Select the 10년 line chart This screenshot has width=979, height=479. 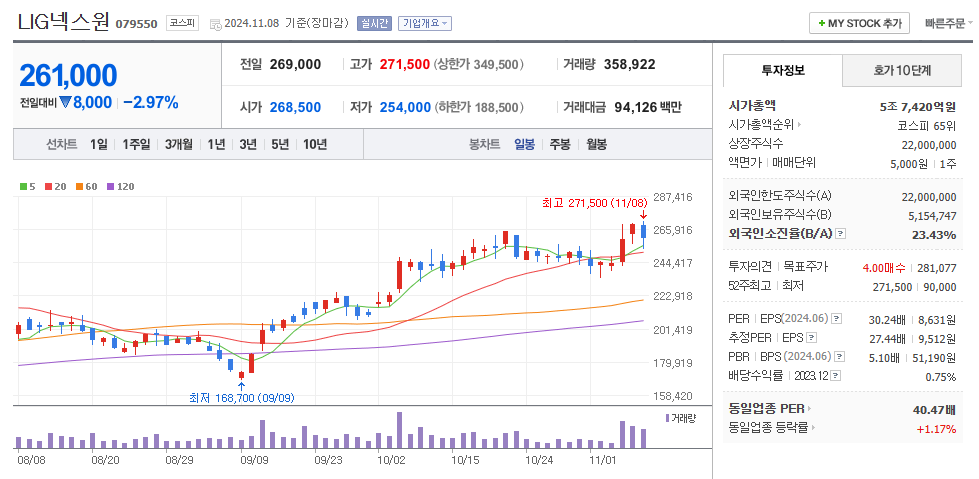315,144
